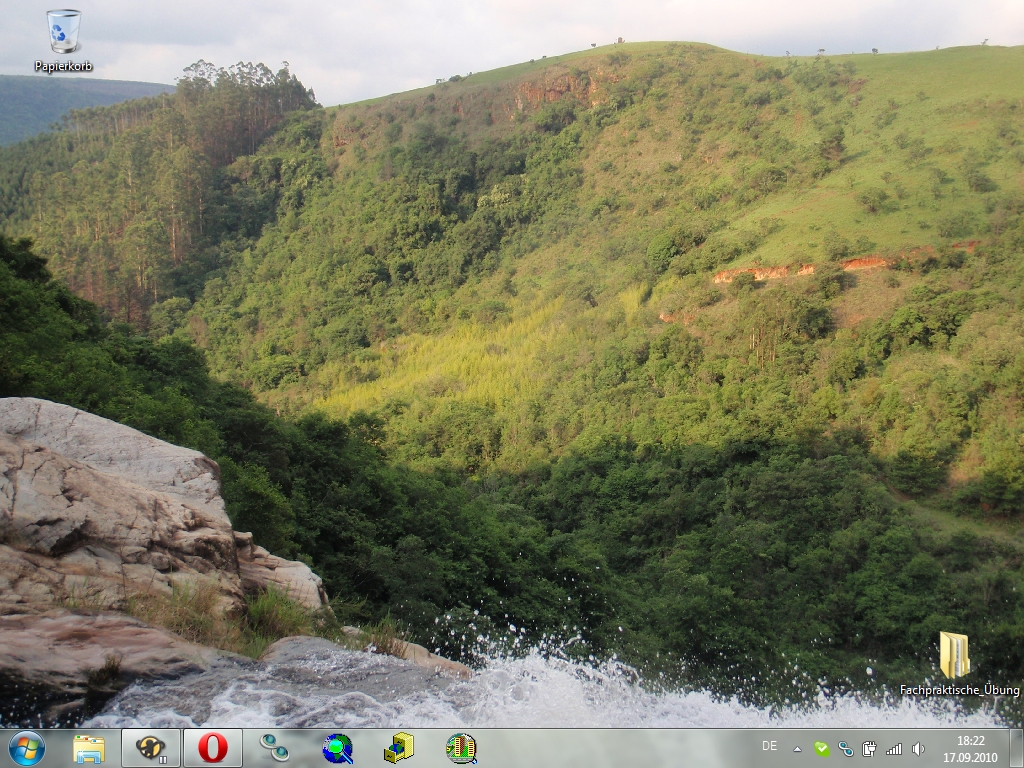Open the battery power tray icon
1024x768 pixels.
[x=869, y=749]
